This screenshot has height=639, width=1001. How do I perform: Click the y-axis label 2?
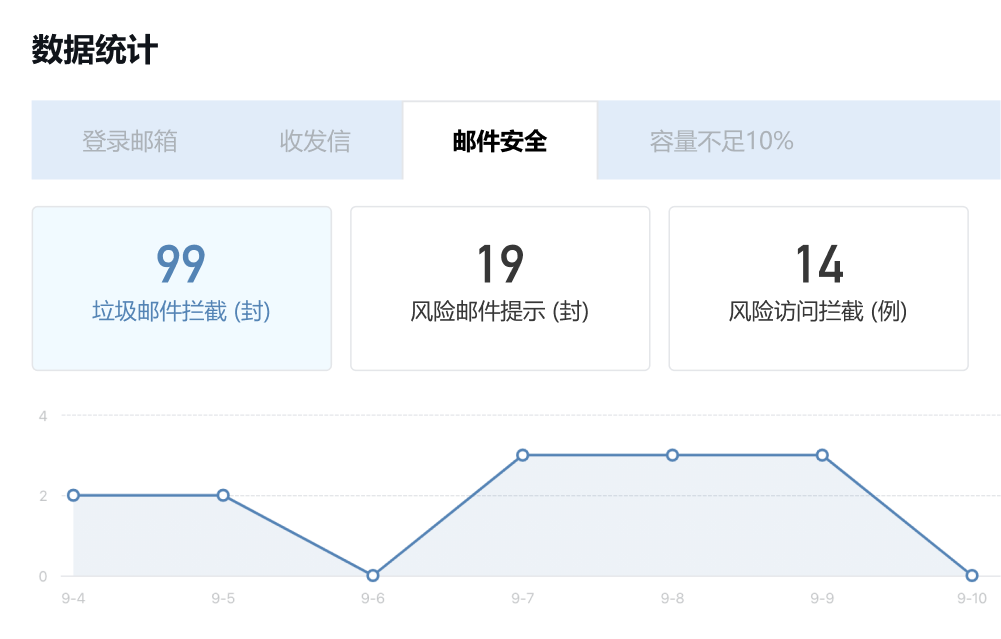point(43,496)
